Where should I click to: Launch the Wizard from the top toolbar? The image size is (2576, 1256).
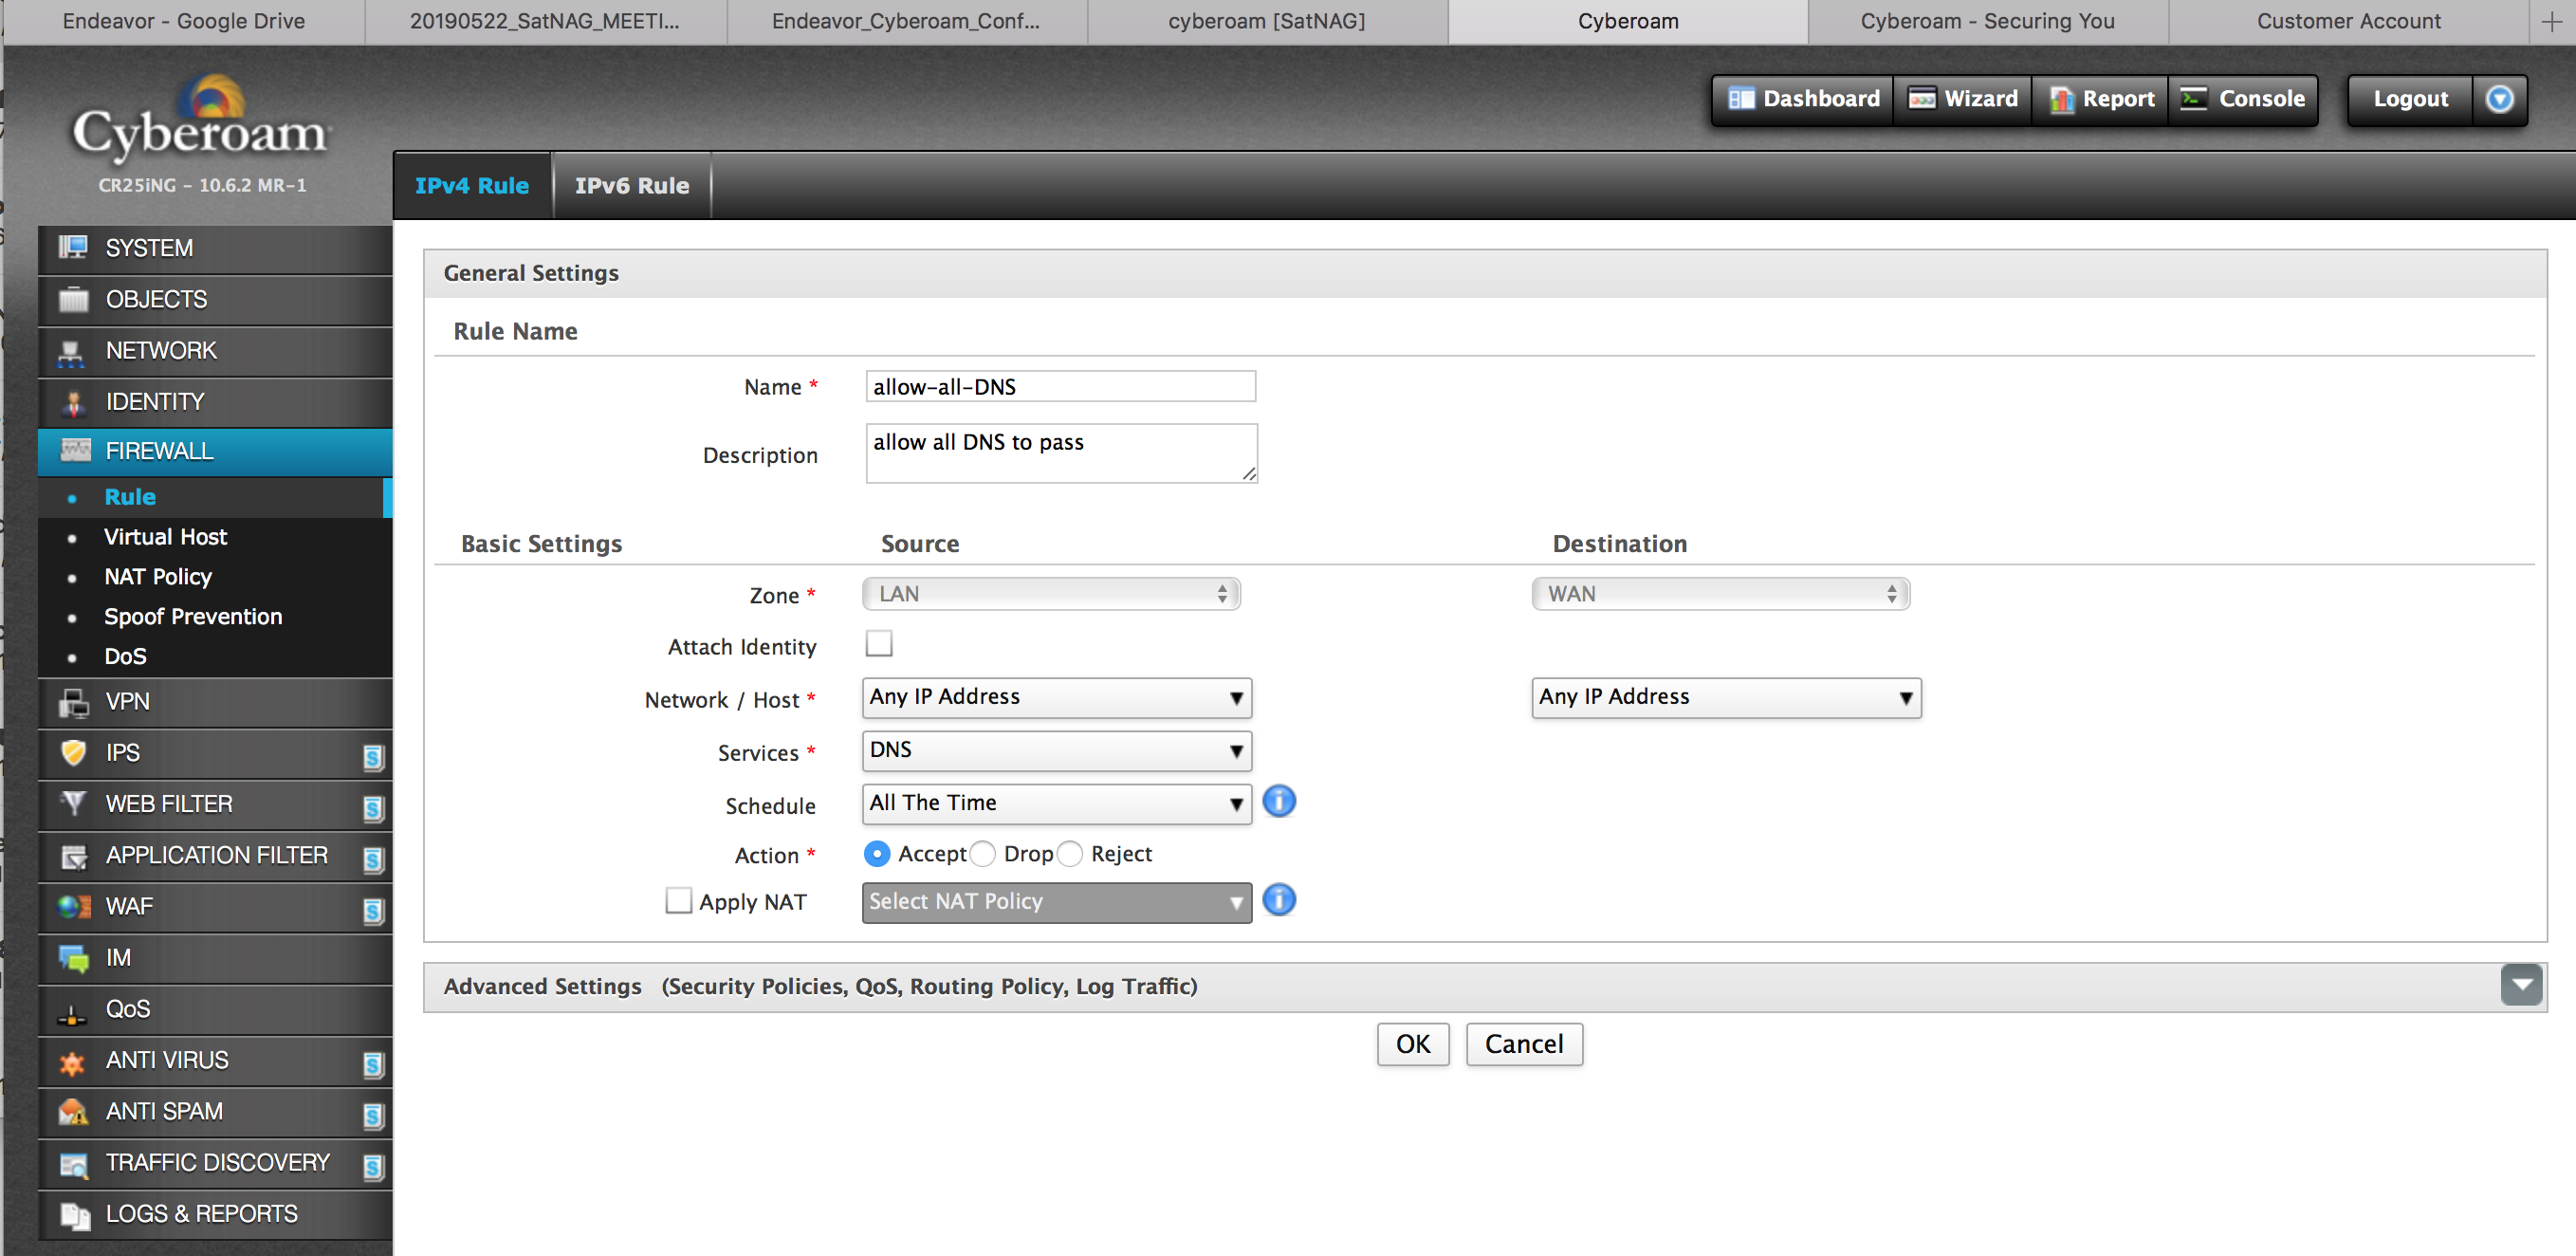click(1962, 99)
